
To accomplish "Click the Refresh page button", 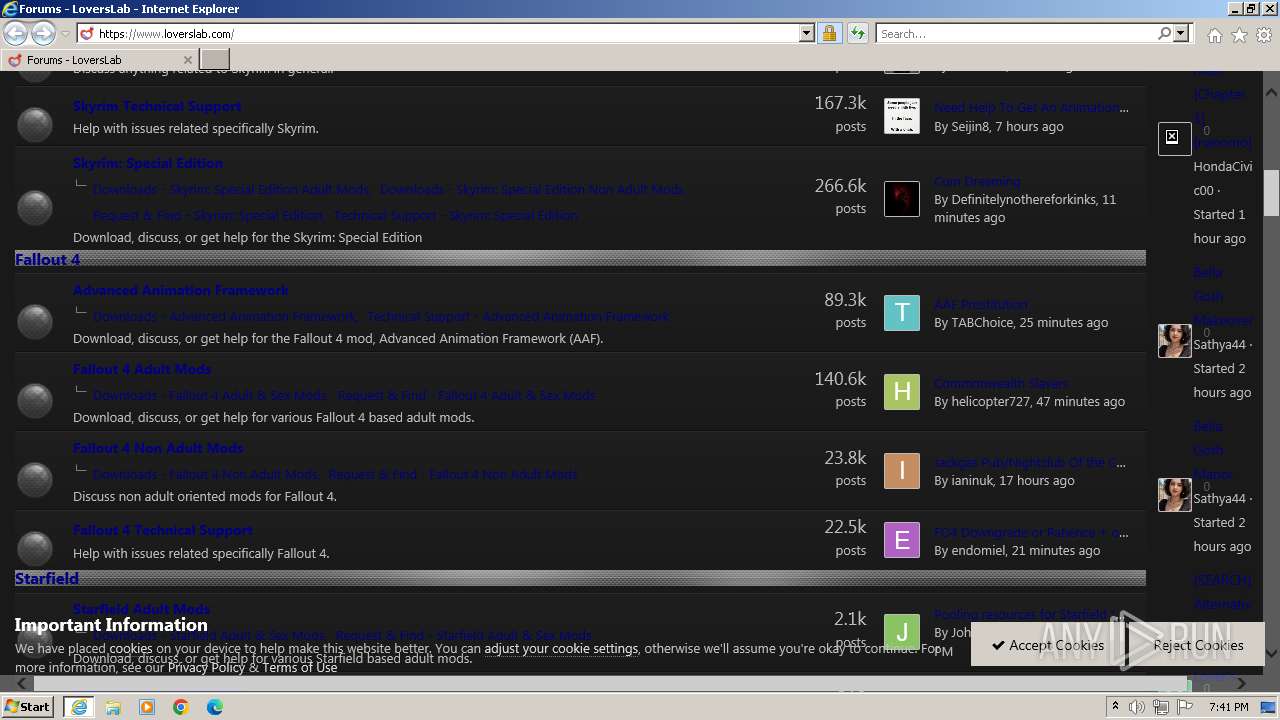I will (x=857, y=33).
